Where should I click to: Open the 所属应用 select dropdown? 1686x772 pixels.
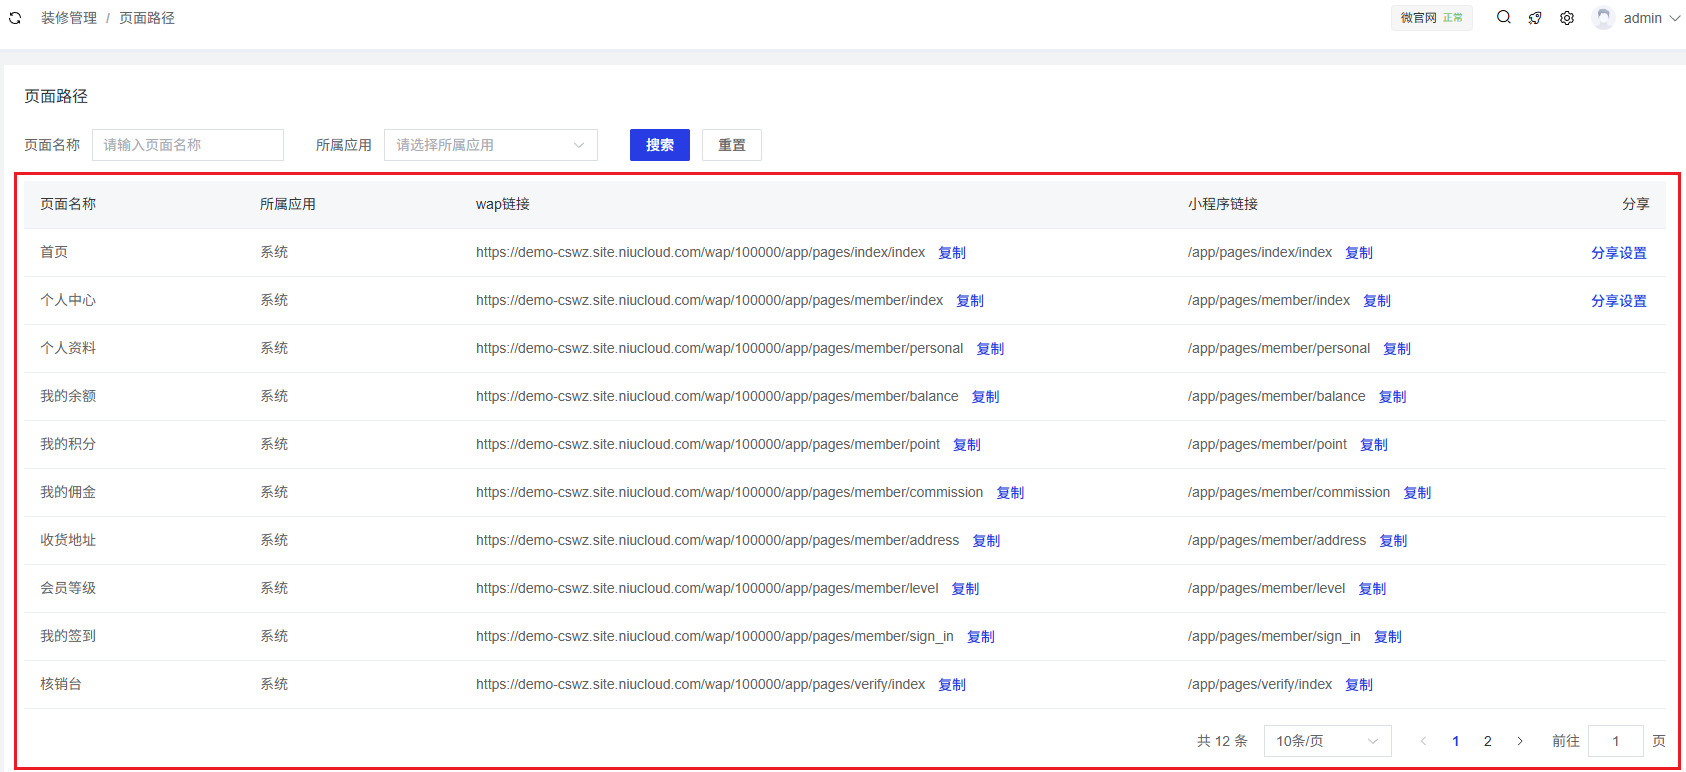pyautogui.click(x=490, y=145)
